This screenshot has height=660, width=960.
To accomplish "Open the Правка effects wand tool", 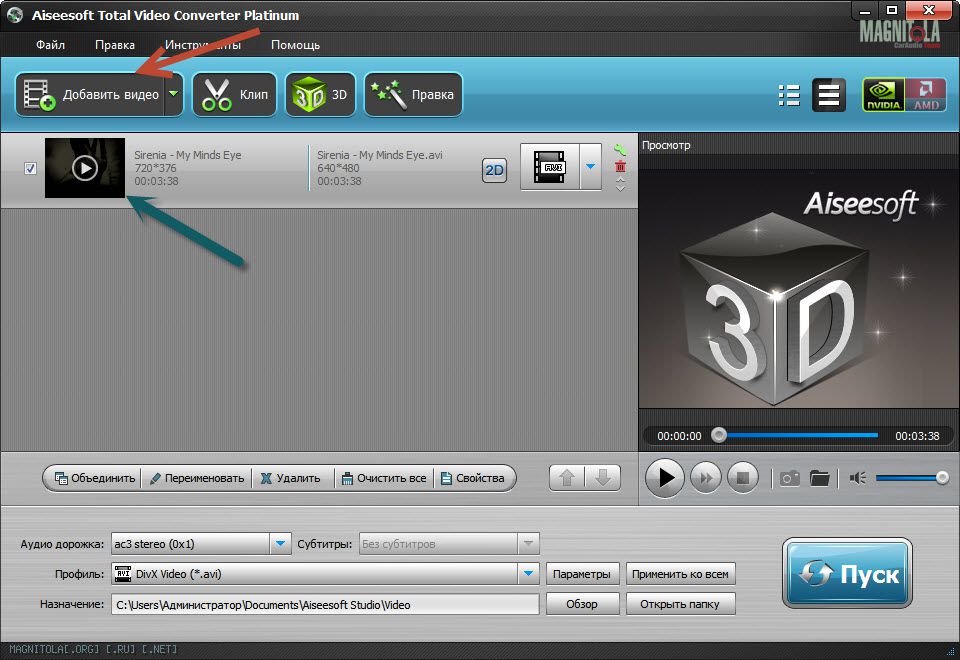I will (x=413, y=95).
